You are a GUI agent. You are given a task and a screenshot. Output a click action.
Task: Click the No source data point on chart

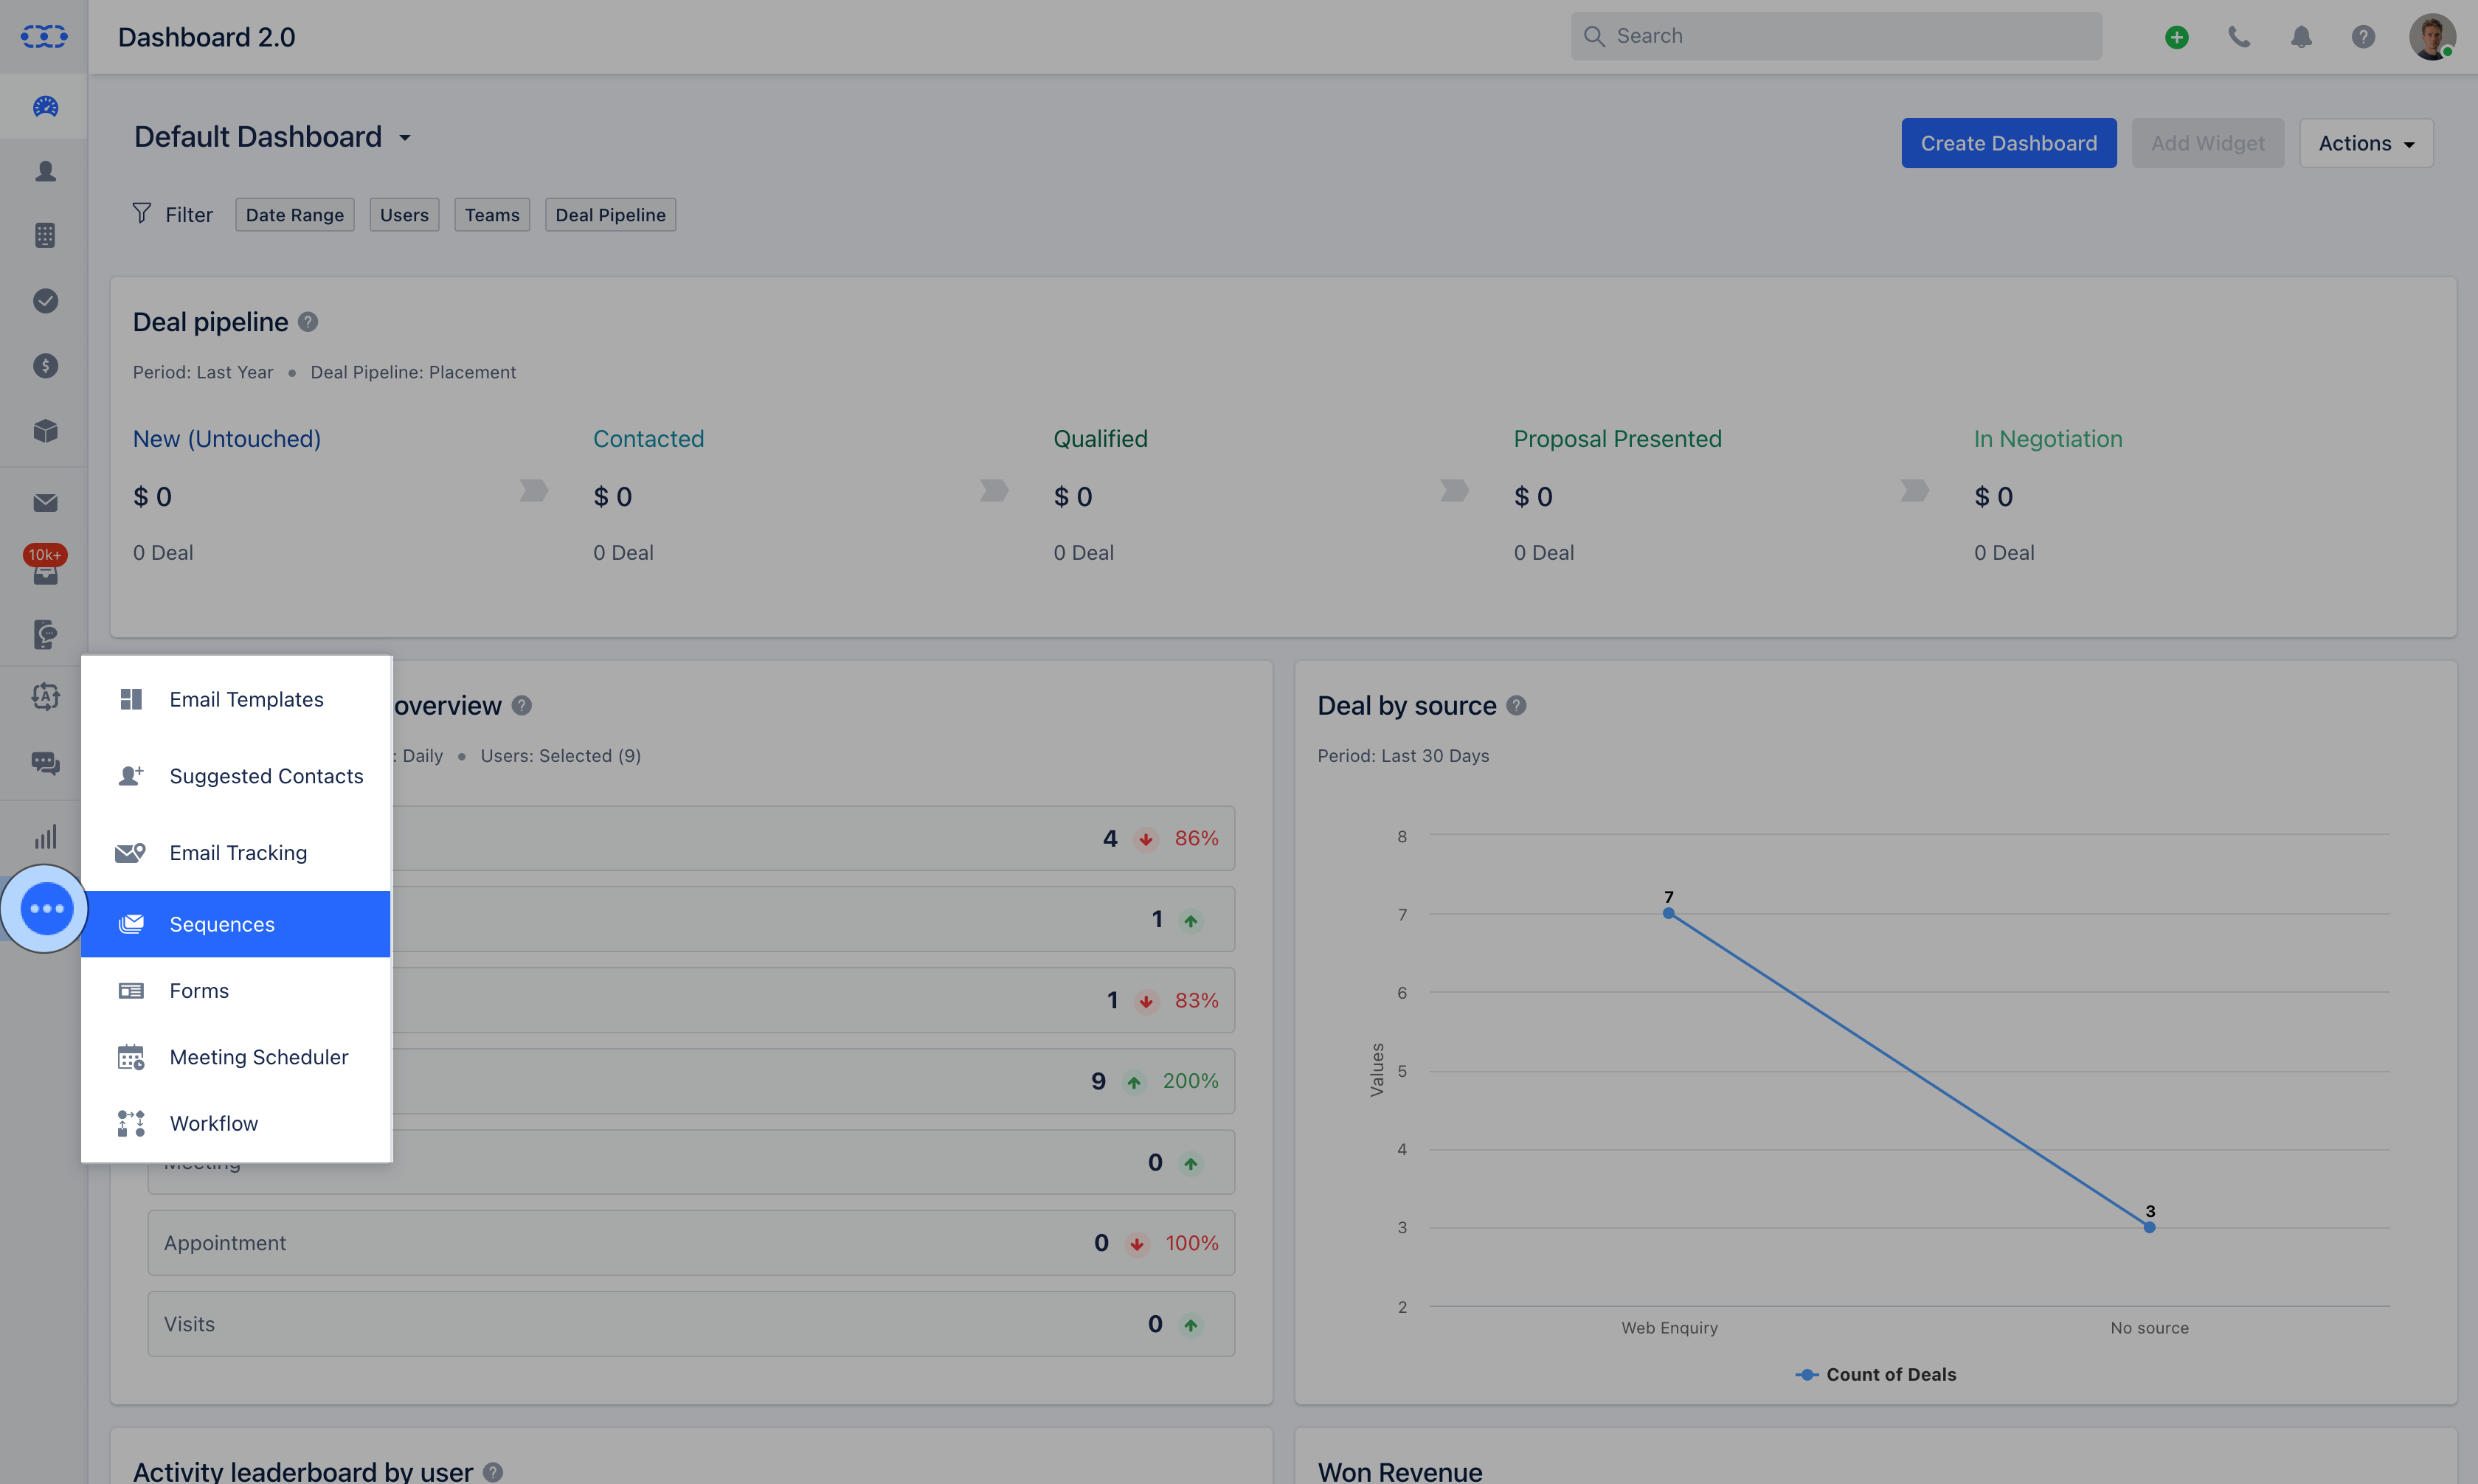2149,1227
